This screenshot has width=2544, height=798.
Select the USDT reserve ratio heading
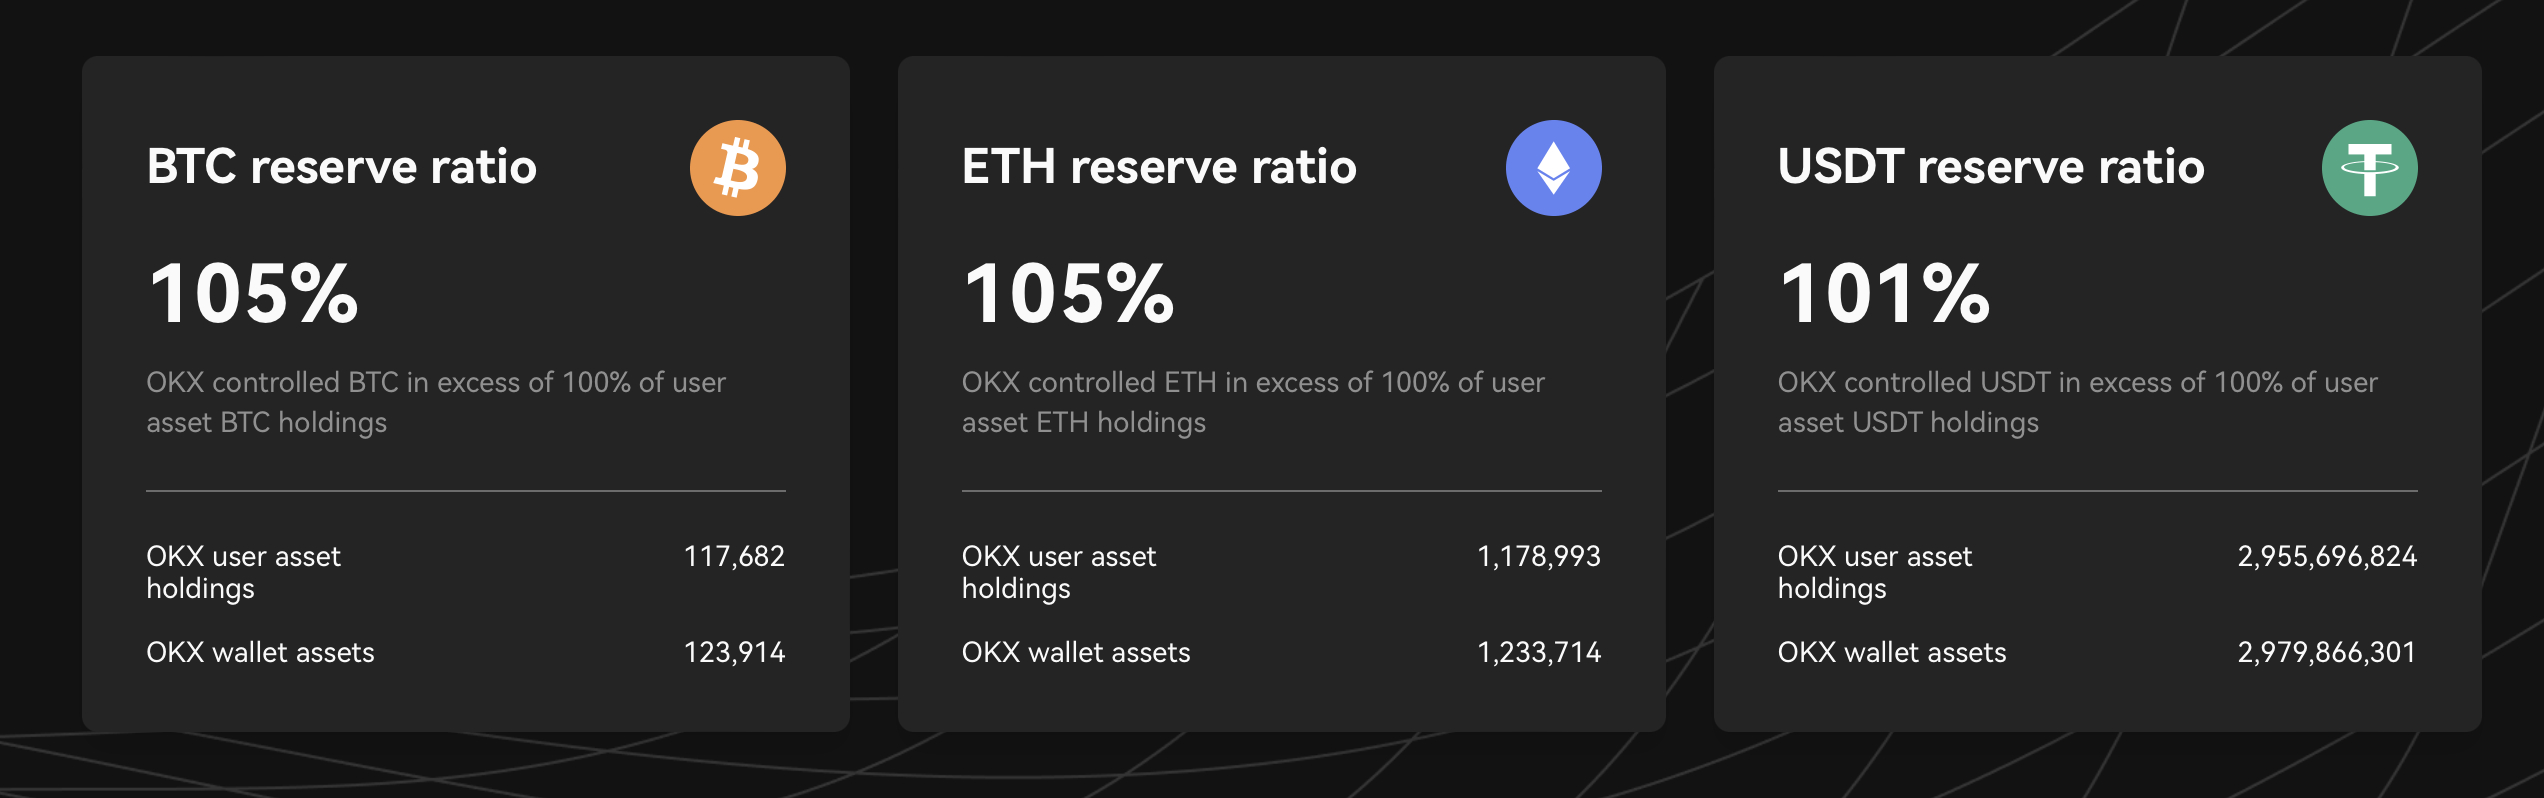1991,167
